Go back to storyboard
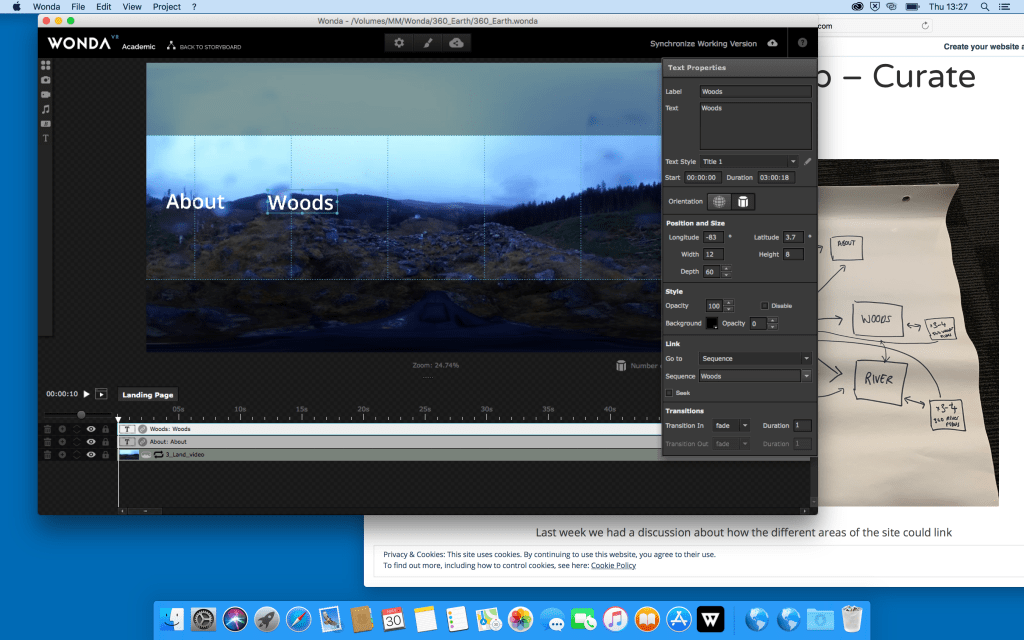This screenshot has height=640, width=1024. 204,46
